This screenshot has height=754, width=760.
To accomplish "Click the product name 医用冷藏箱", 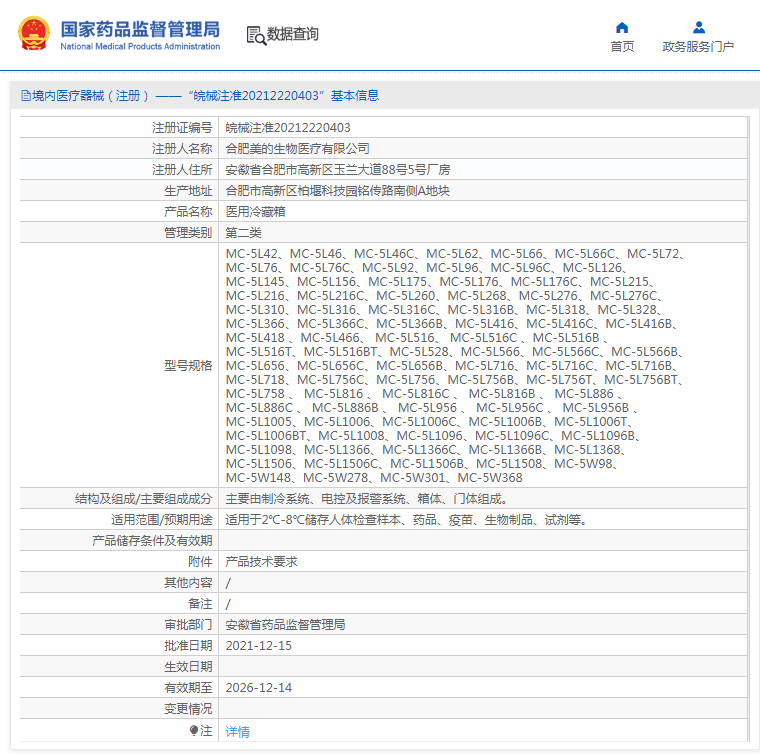I will click(x=255, y=211).
